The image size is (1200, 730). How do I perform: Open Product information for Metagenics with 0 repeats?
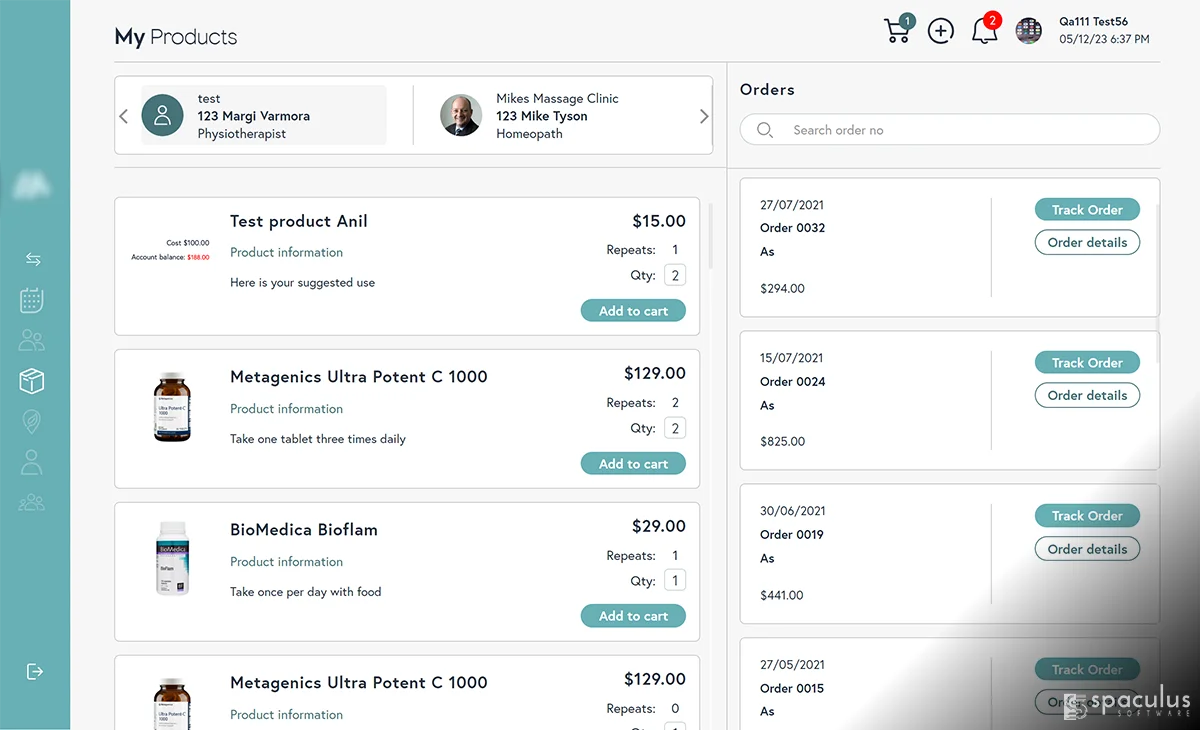point(286,714)
